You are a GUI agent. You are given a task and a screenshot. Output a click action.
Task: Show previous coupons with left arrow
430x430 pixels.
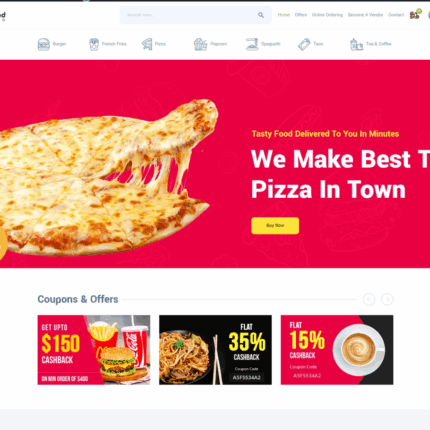(369, 299)
